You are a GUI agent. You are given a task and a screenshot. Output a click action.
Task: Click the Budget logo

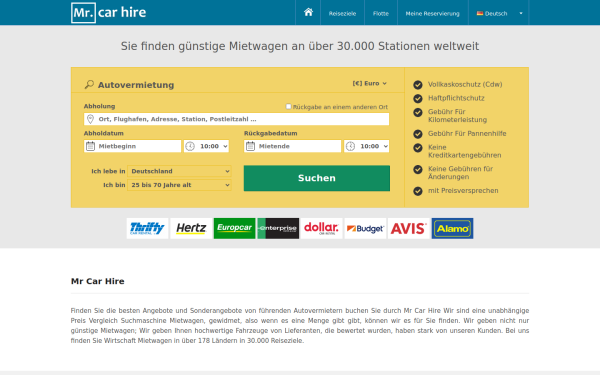click(x=365, y=228)
